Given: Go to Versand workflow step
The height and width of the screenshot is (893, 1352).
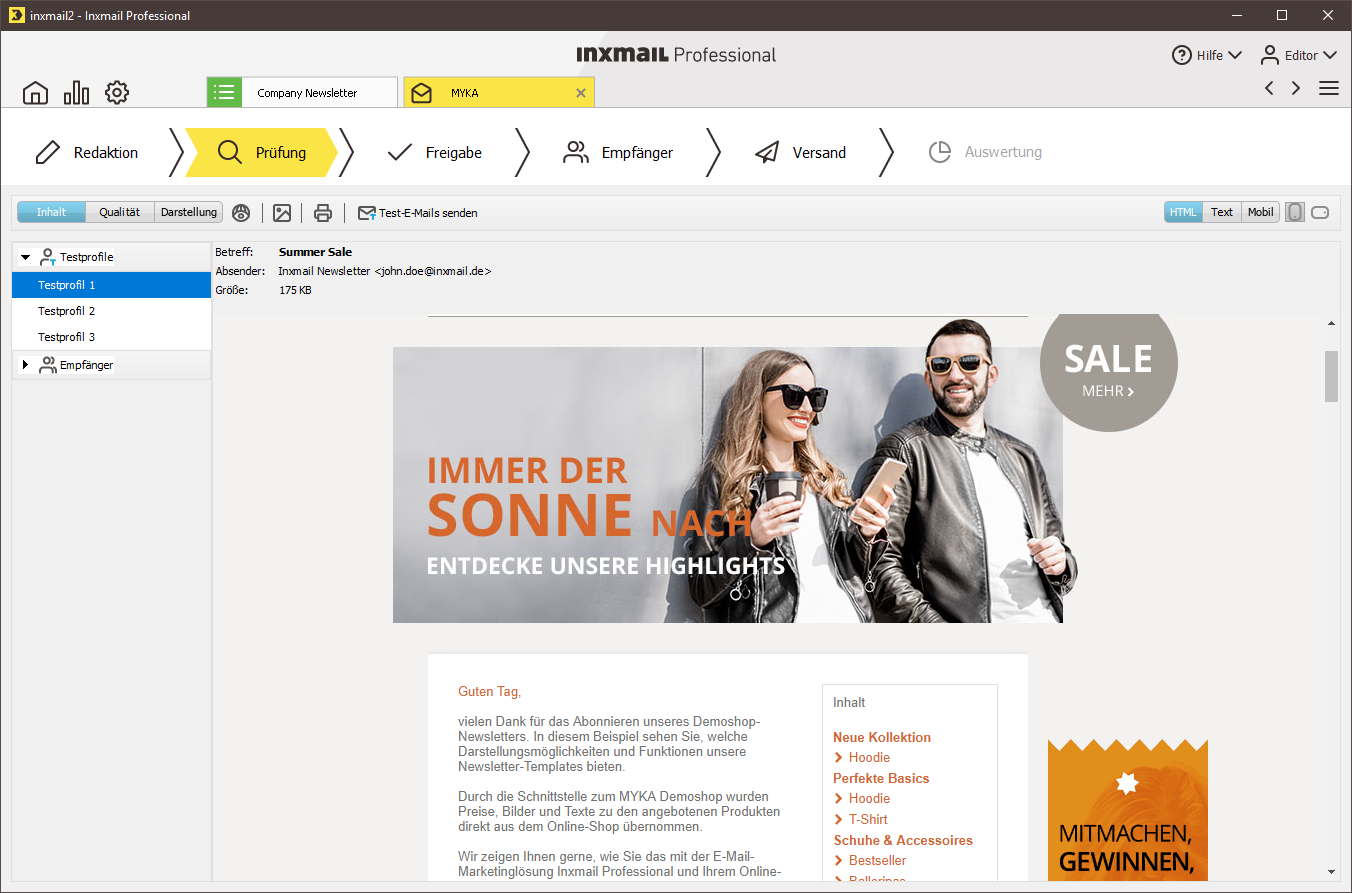Looking at the screenshot, I should click(x=800, y=152).
